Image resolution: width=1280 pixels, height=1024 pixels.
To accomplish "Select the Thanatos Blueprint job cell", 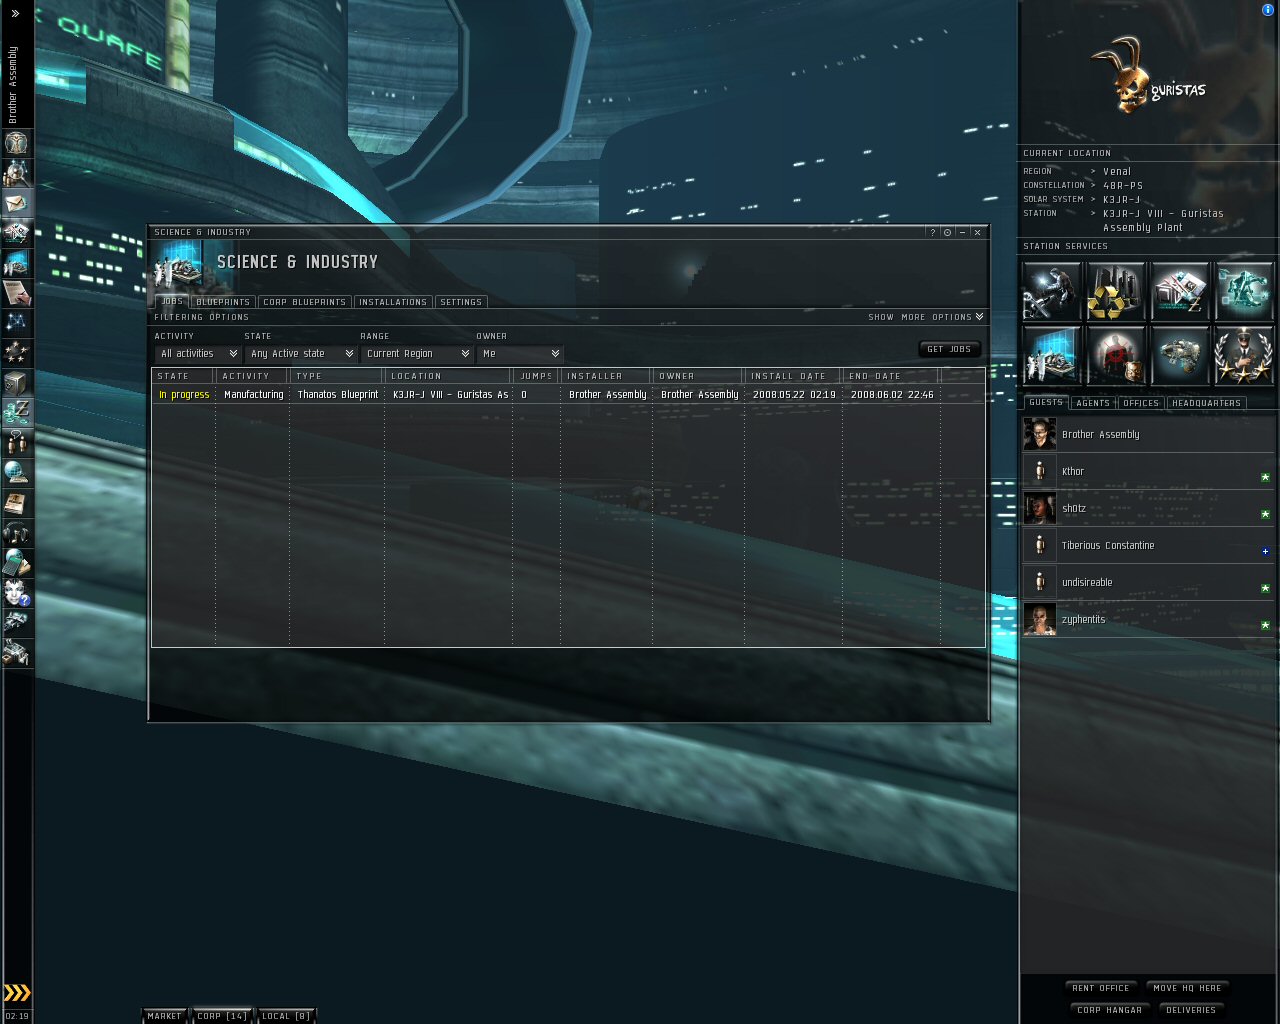I will pyautogui.click(x=337, y=395).
